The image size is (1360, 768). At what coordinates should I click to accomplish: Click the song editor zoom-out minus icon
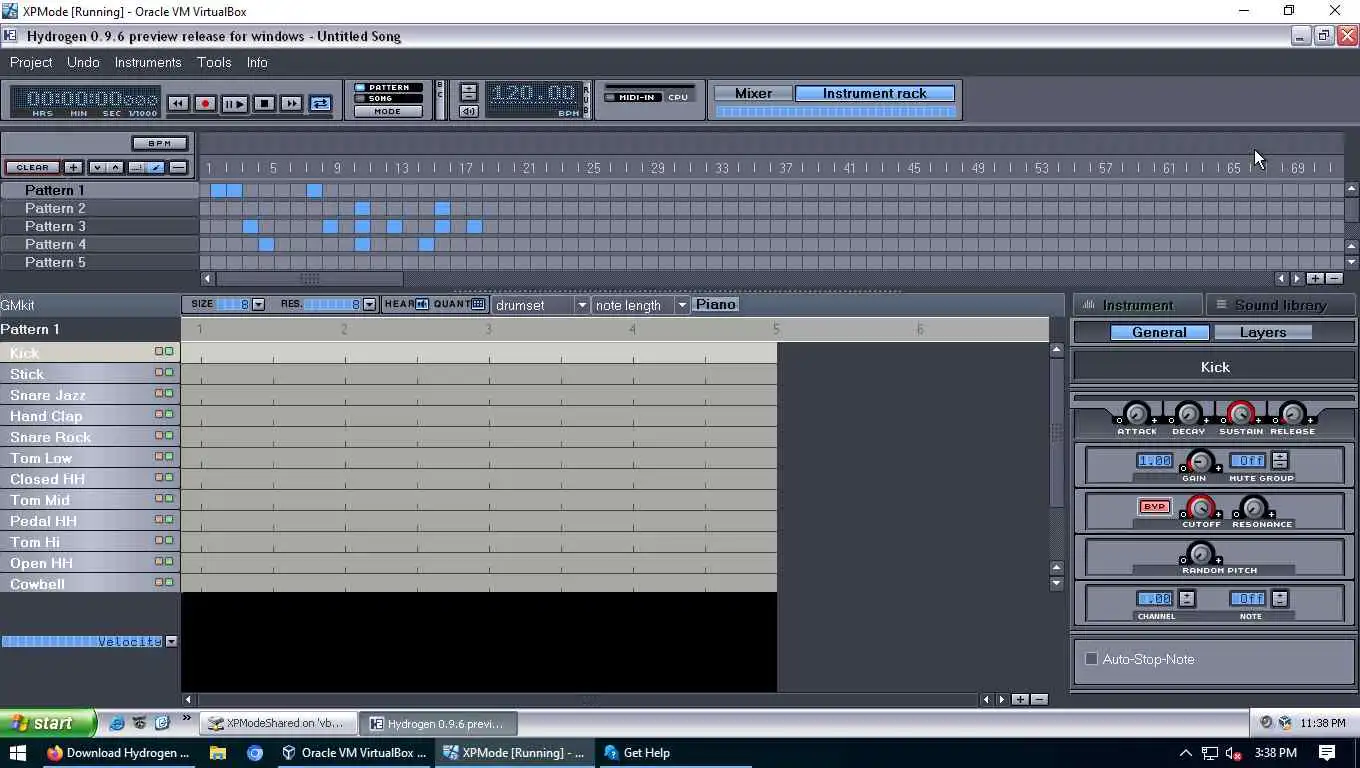click(x=1334, y=278)
